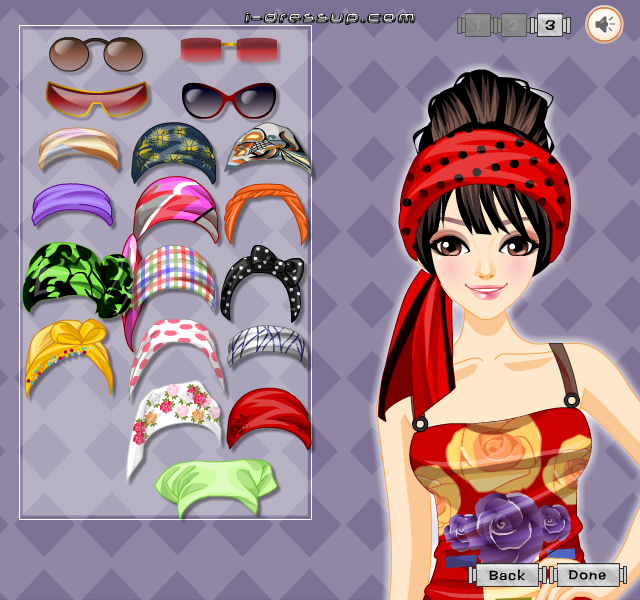Select the orange twisted headband
The image size is (640, 600).
tap(266, 213)
